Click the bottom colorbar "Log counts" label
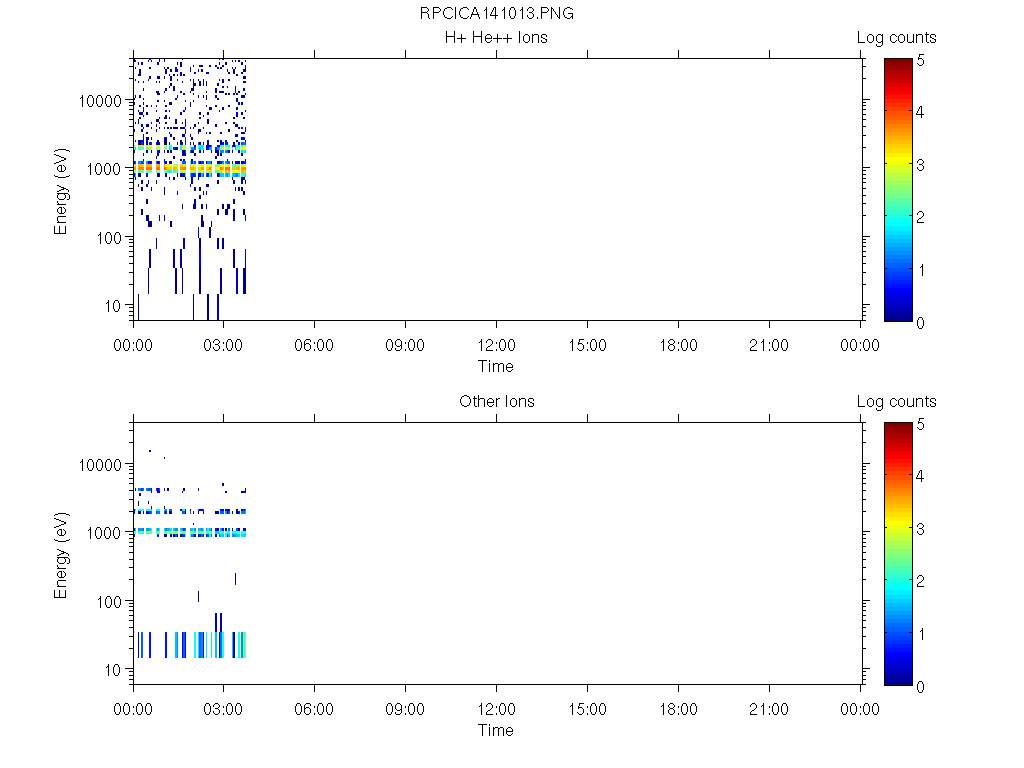Screen dimensions: 1024x768 pos(896,402)
